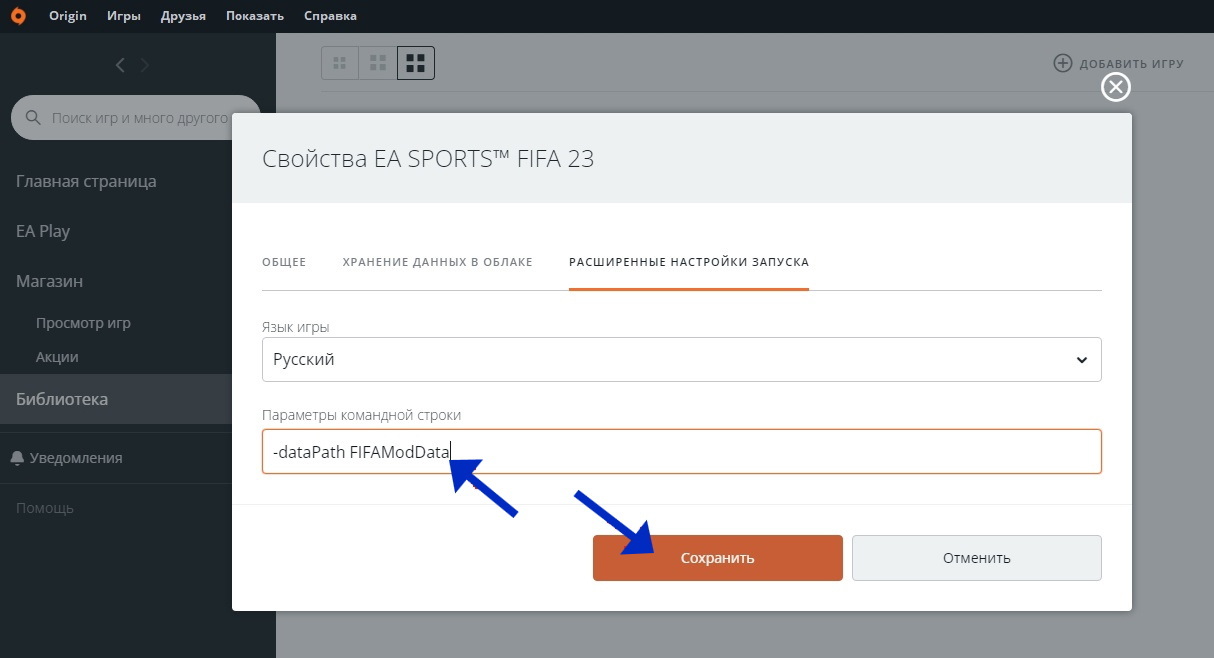This screenshot has width=1214, height=658.
Task: Switch to medium tile view
Action: (378, 63)
